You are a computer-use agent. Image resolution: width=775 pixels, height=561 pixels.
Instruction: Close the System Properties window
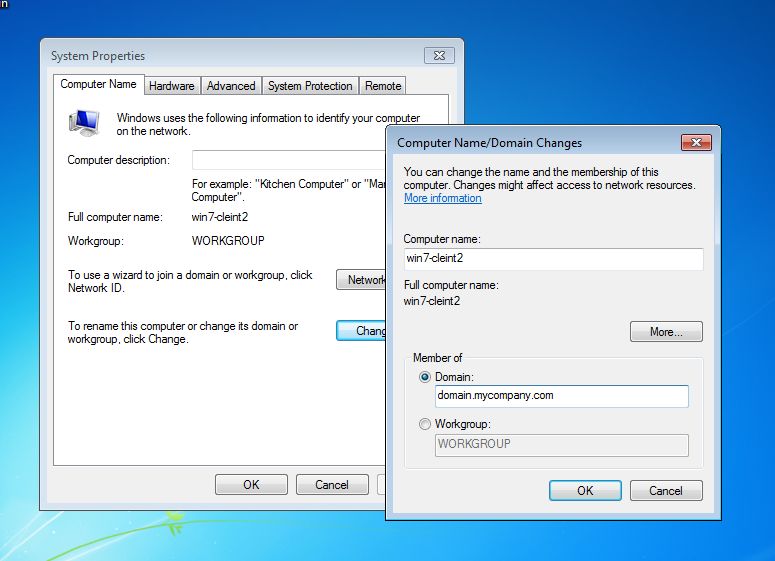[x=439, y=56]
